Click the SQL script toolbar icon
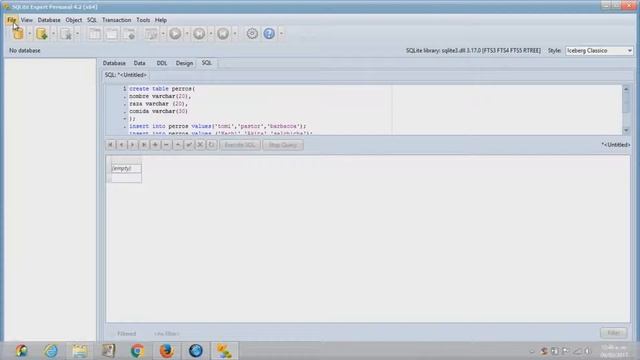 click(x=151, y=34)
